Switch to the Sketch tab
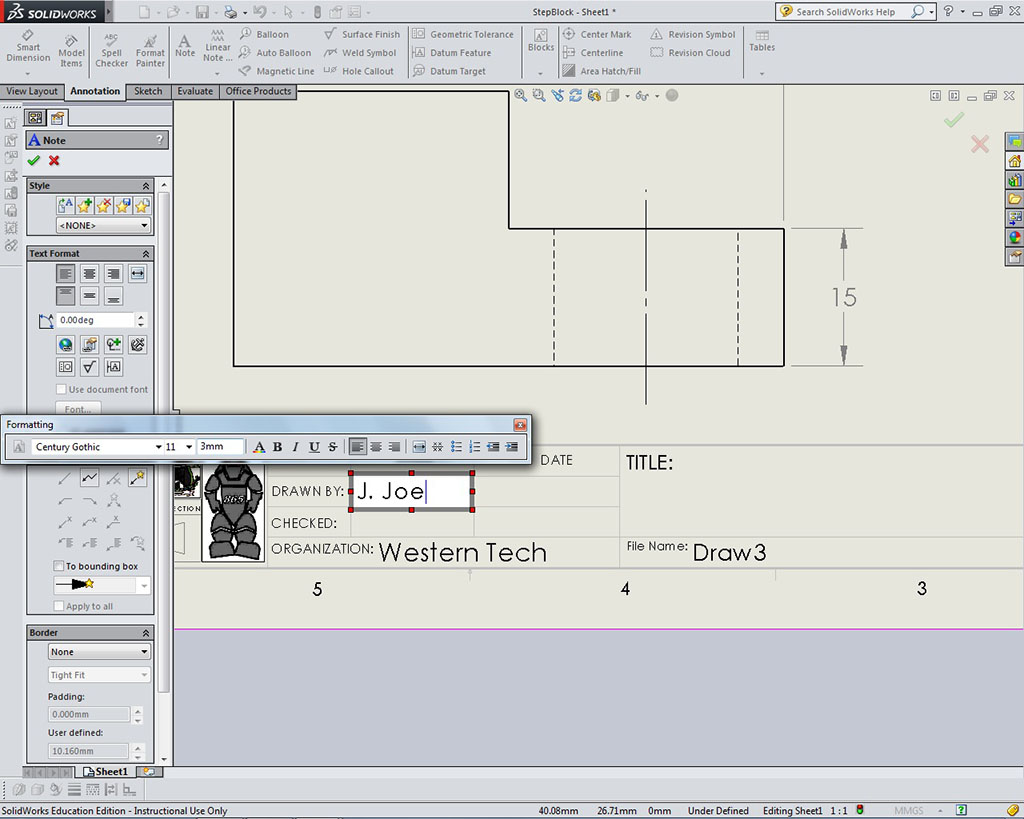Image resolution: width=1024 pixels, height=819 pixels. point(148,91)
